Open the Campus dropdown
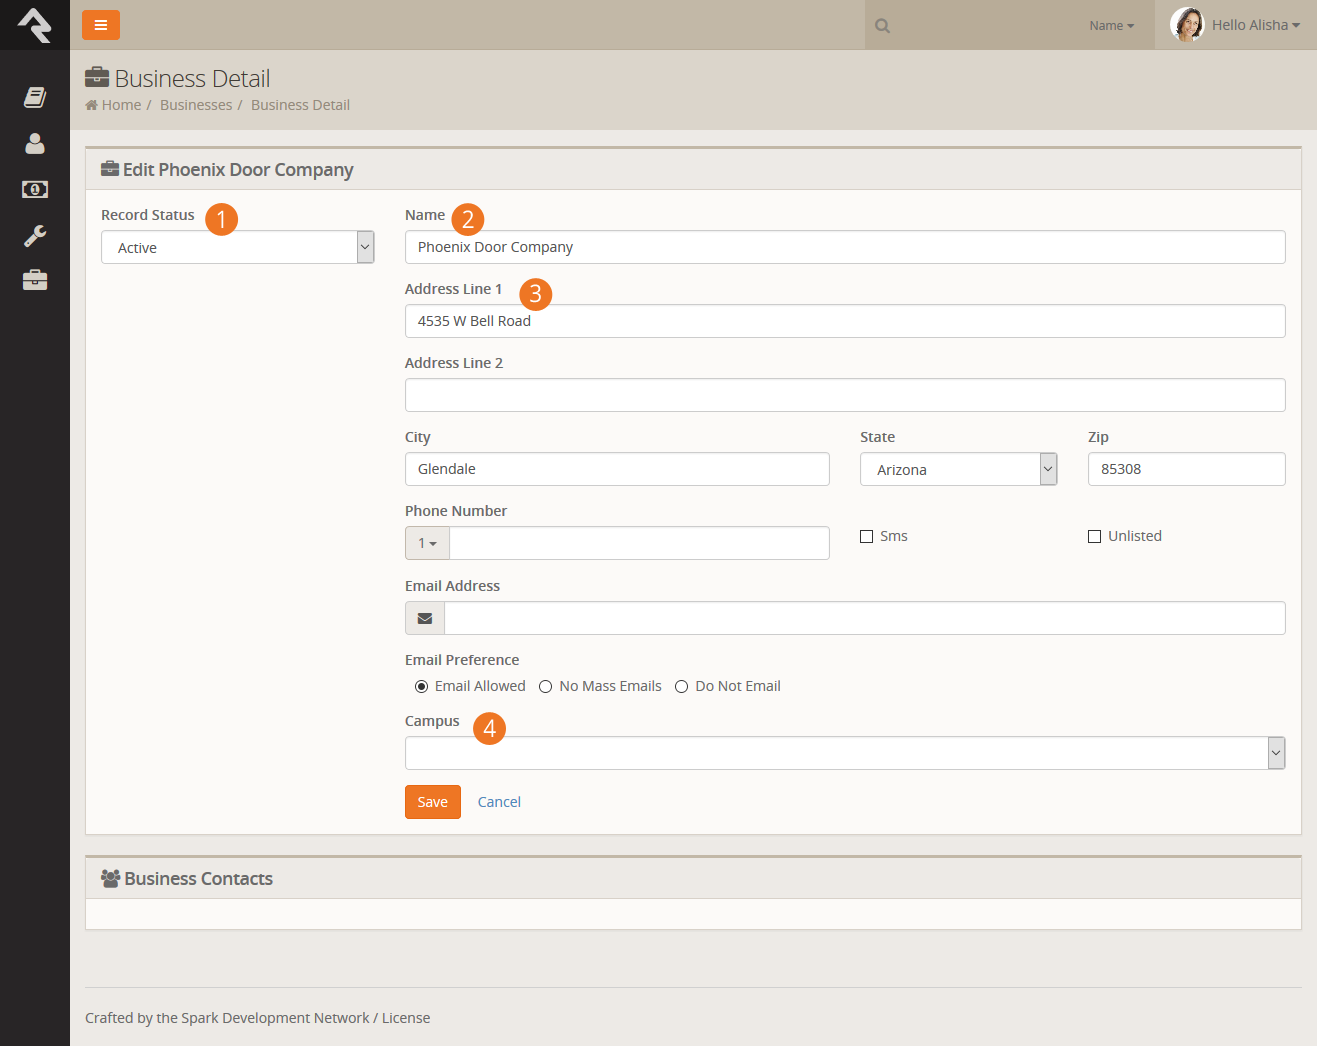Viewport: 1317px width, 1046px height. click(x=844, y=754)
